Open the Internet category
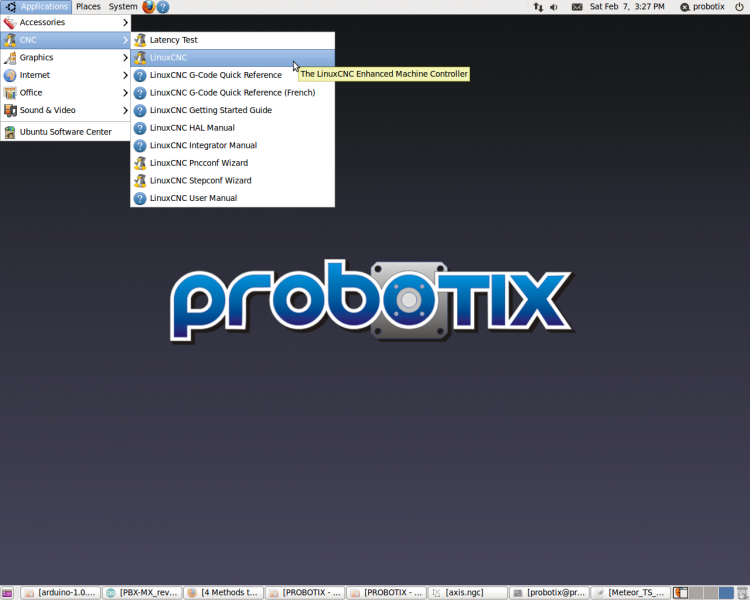The height and width of the screenshot is (600, 750). click(x=66, y=75)
